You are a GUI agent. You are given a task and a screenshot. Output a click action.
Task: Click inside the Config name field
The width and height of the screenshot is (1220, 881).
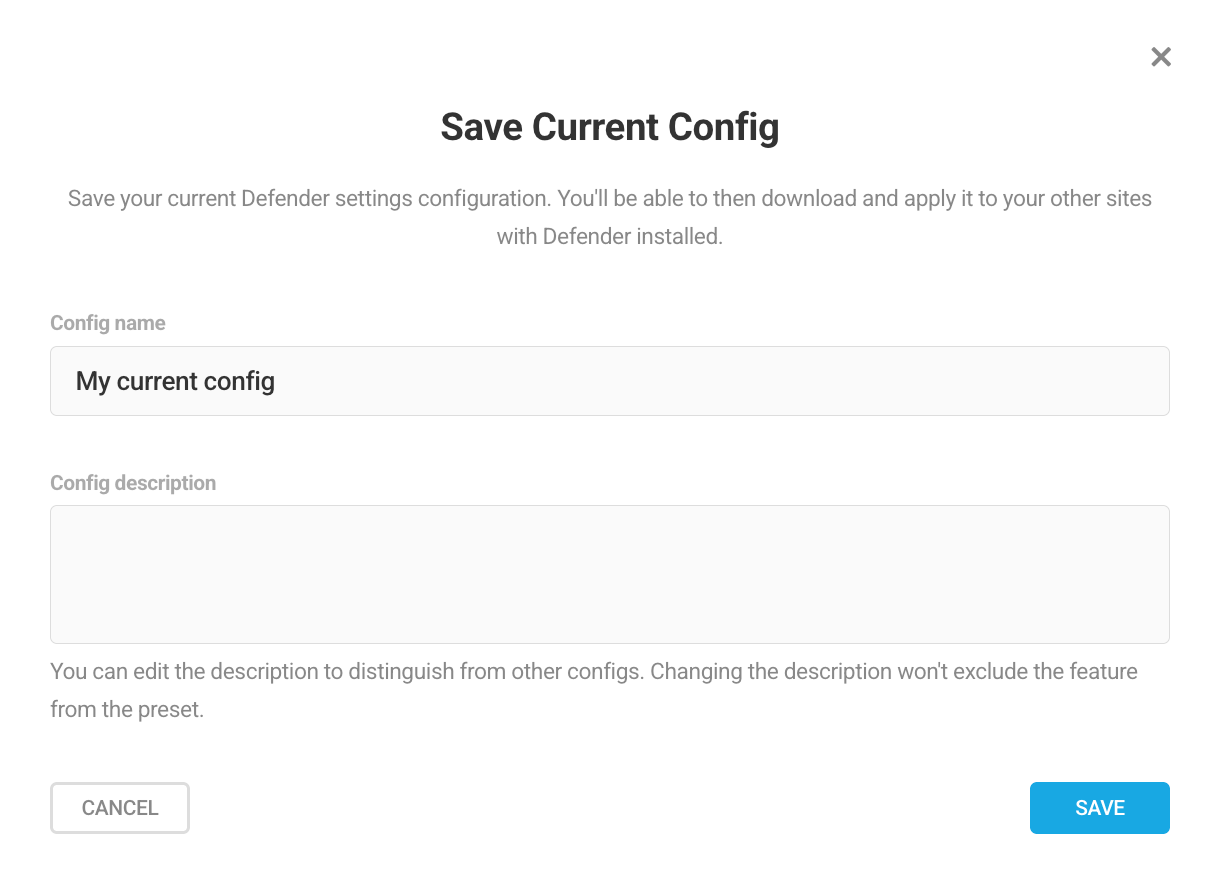click(610, 381)
